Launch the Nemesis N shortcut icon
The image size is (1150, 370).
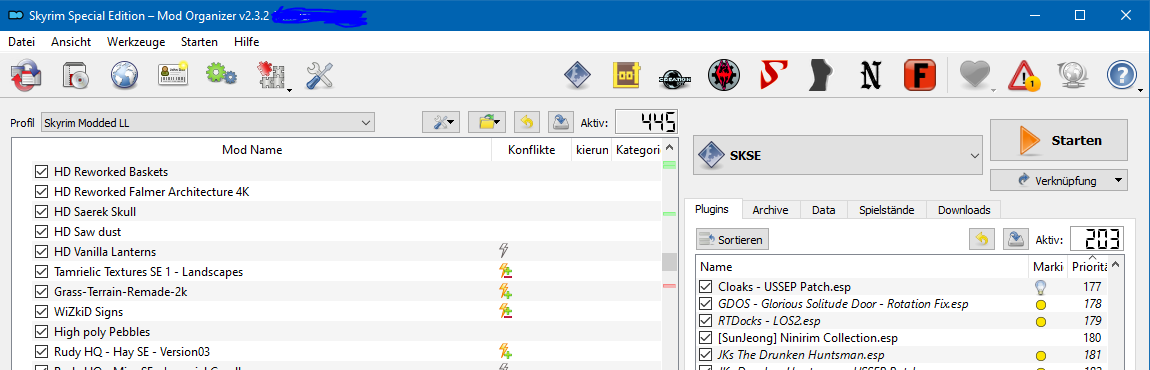tap(870, 75)
